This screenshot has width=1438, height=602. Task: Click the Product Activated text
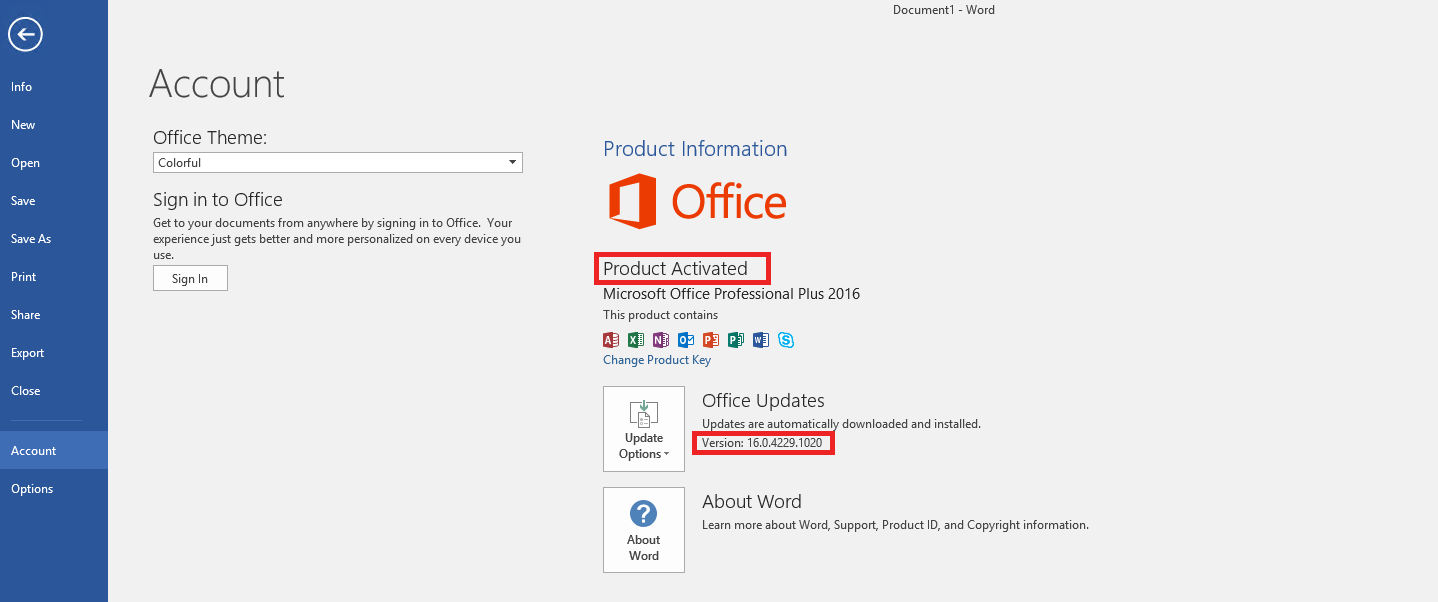point(675,268)
